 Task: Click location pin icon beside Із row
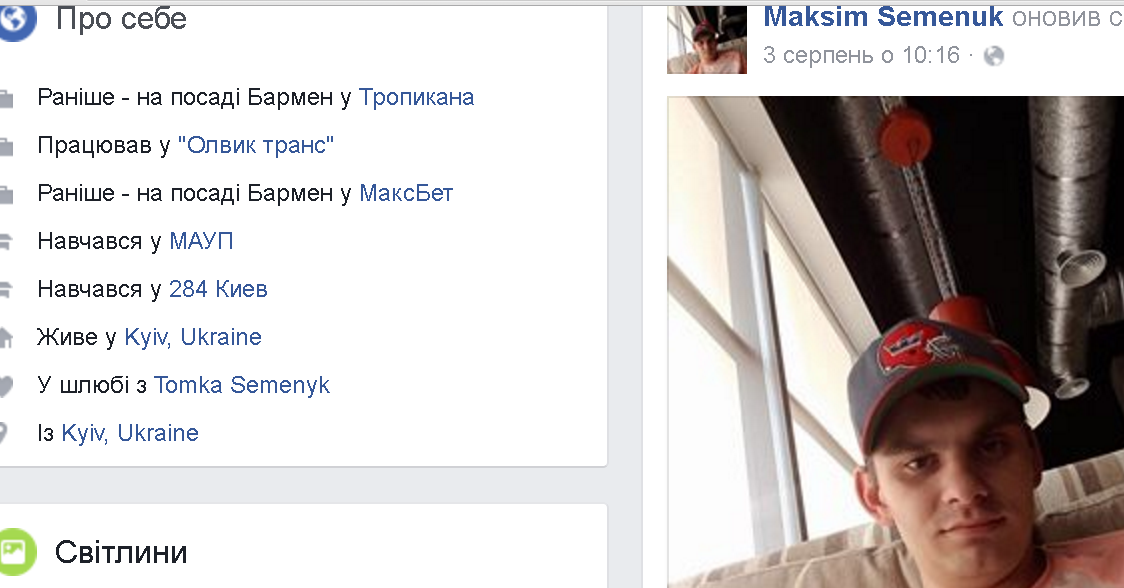click(4, 434)
